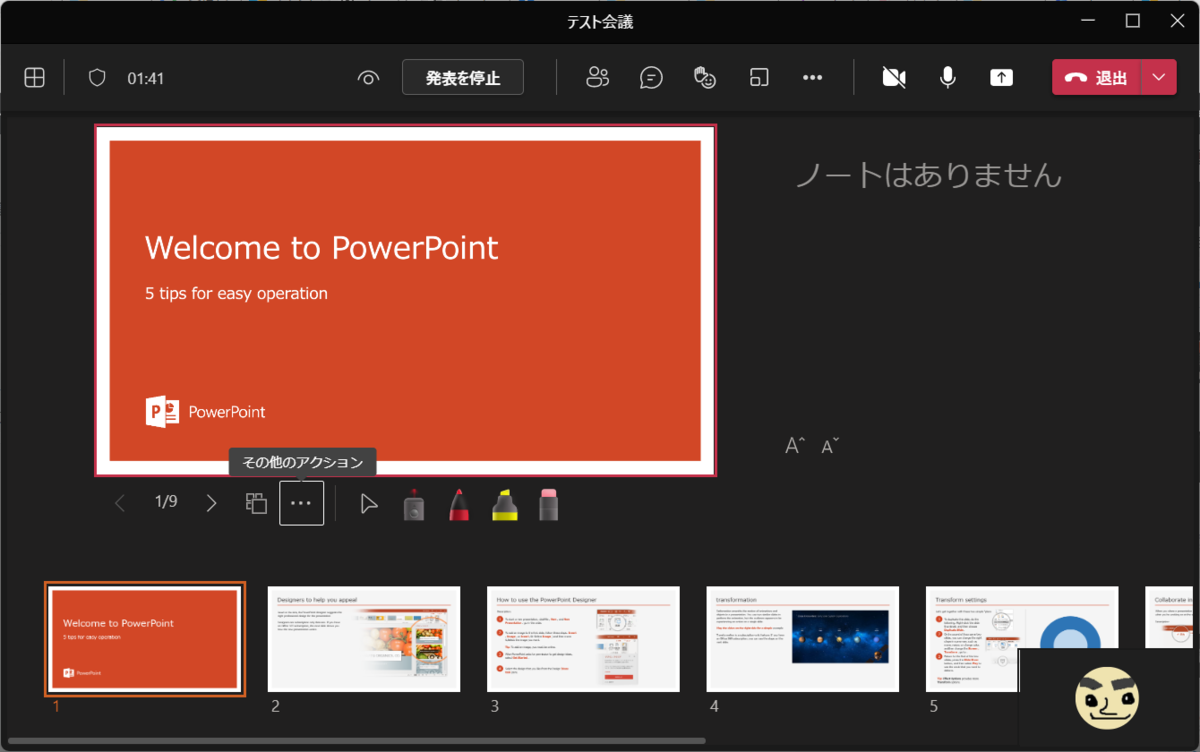Show participants people icon
Image resolution: width=1200 pixels, height=752 pixels.
(x=598, y=78)
